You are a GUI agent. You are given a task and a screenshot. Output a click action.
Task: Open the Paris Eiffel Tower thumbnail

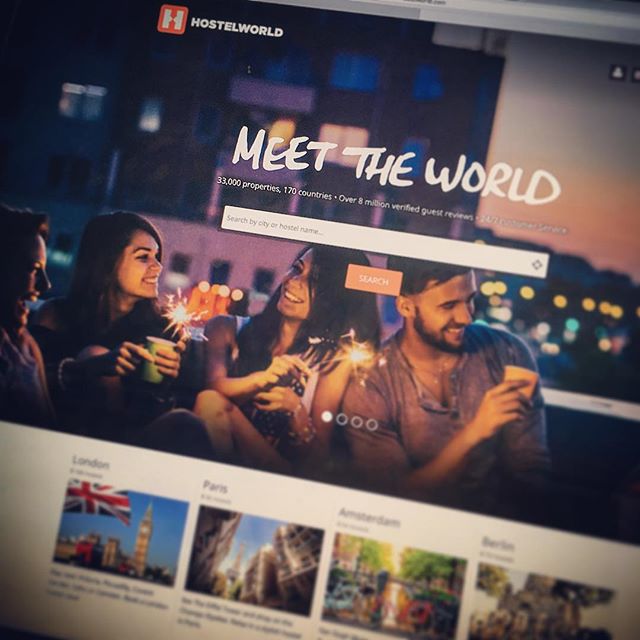[x=255, y=560]
